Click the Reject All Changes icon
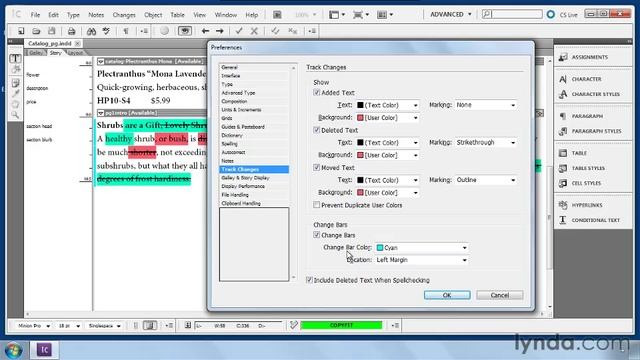Viewport: 640px width, 360px height. pos(293,31)
